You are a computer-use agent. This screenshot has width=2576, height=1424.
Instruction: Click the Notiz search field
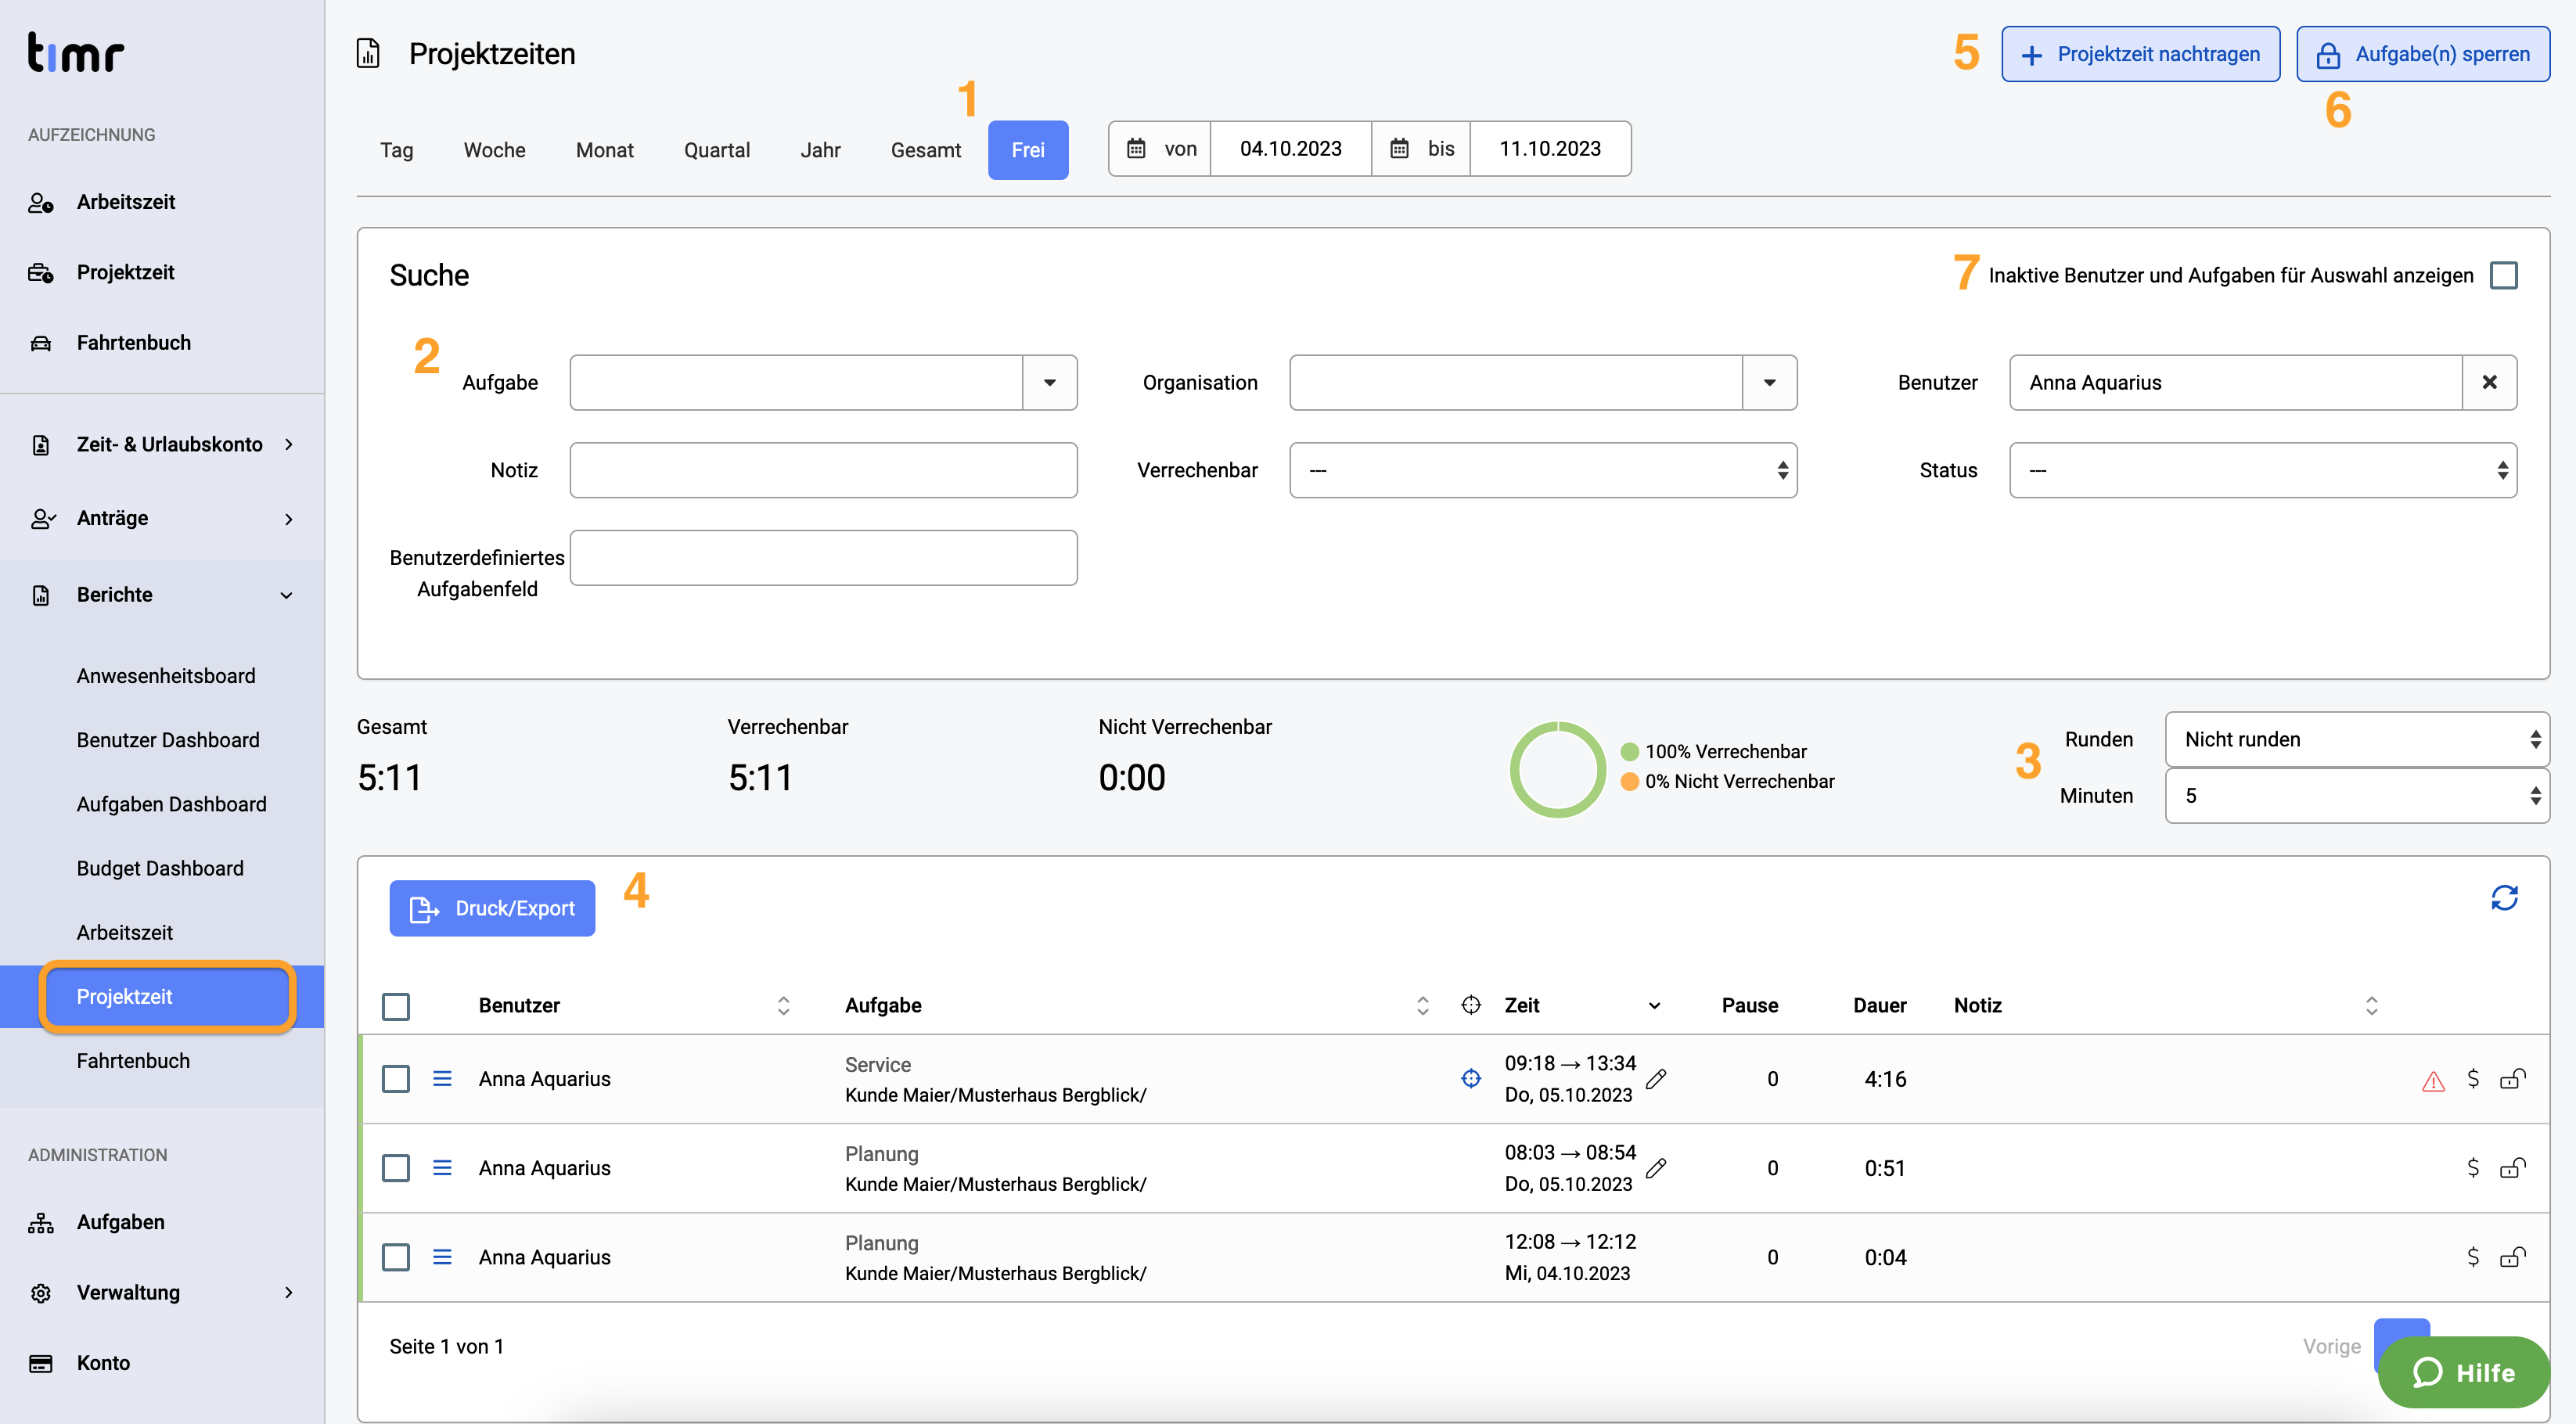823,470
